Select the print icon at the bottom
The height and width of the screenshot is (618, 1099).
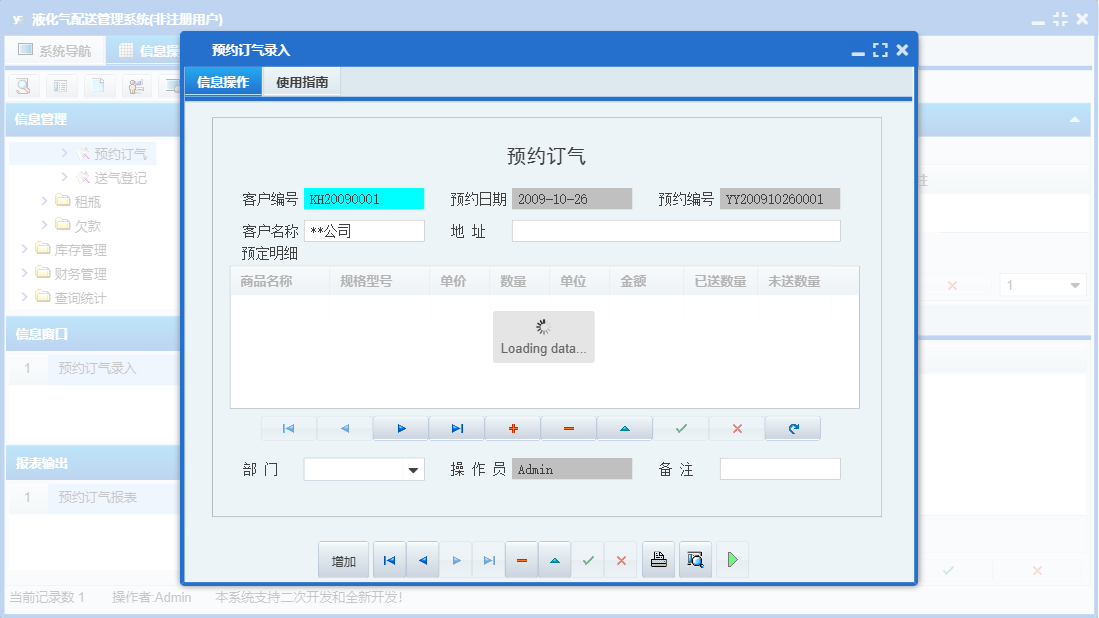(658, 559)
